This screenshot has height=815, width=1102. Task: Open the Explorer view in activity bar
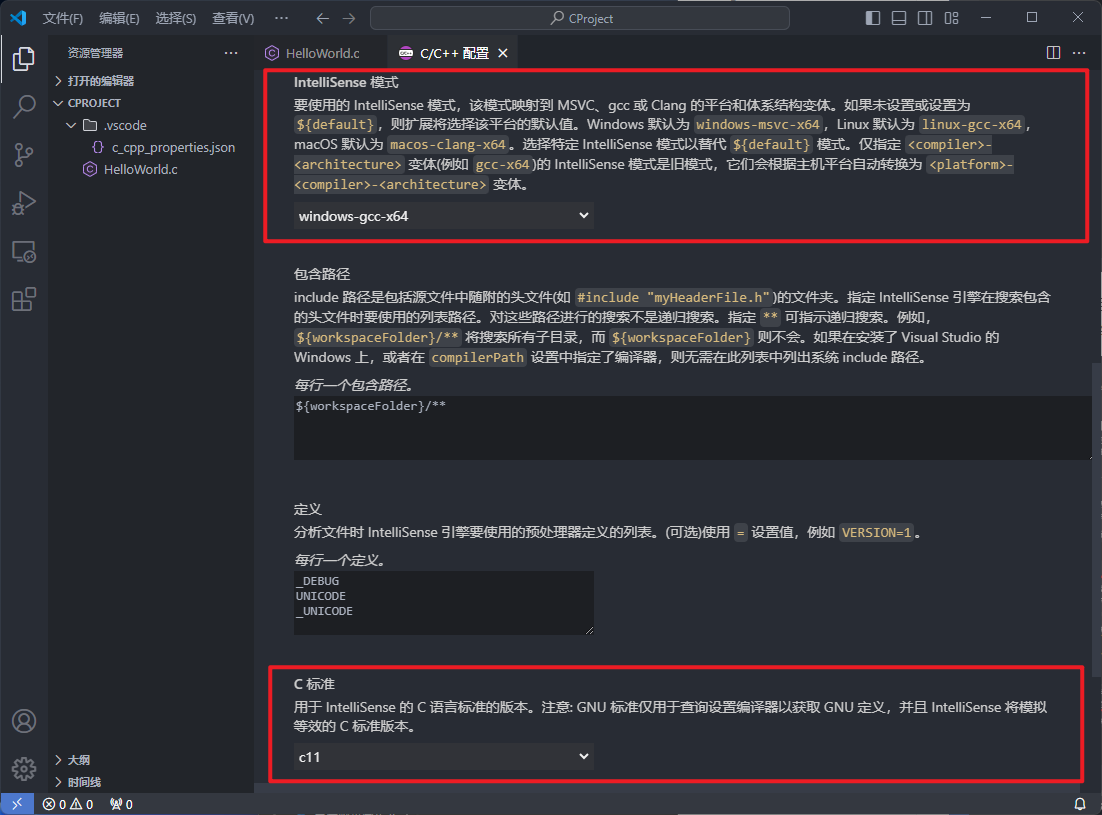pyautogui.click(x=24, y=59)
